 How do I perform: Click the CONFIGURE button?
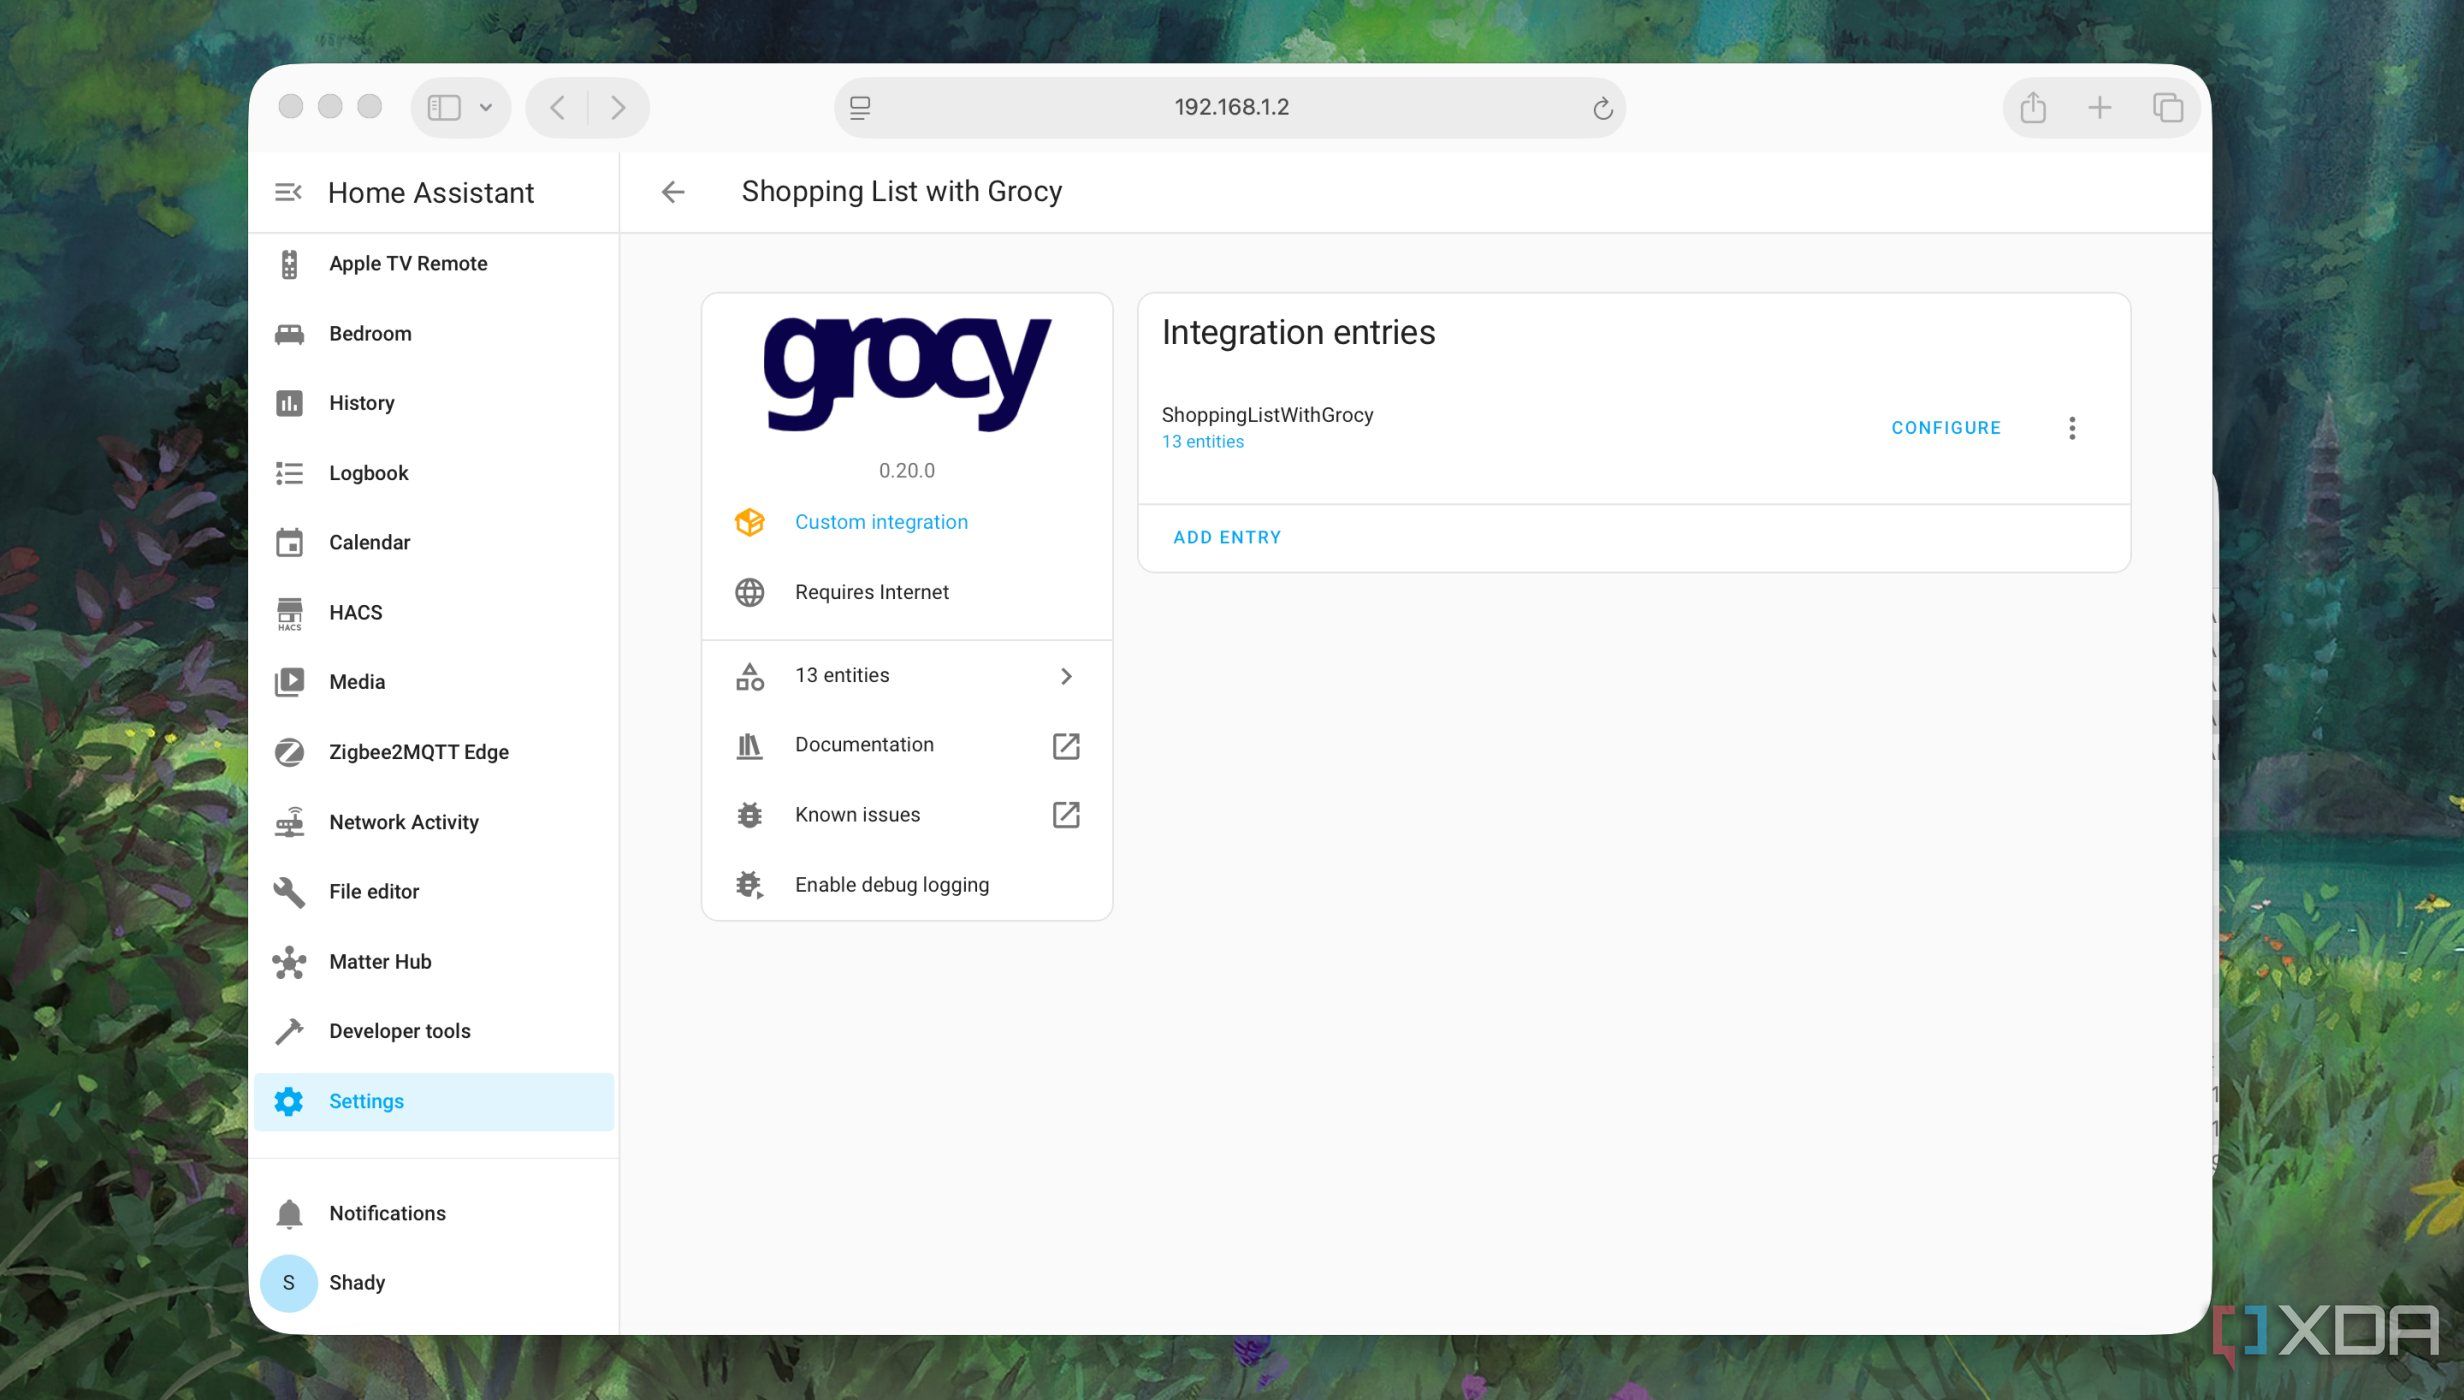click(1946, 428)
